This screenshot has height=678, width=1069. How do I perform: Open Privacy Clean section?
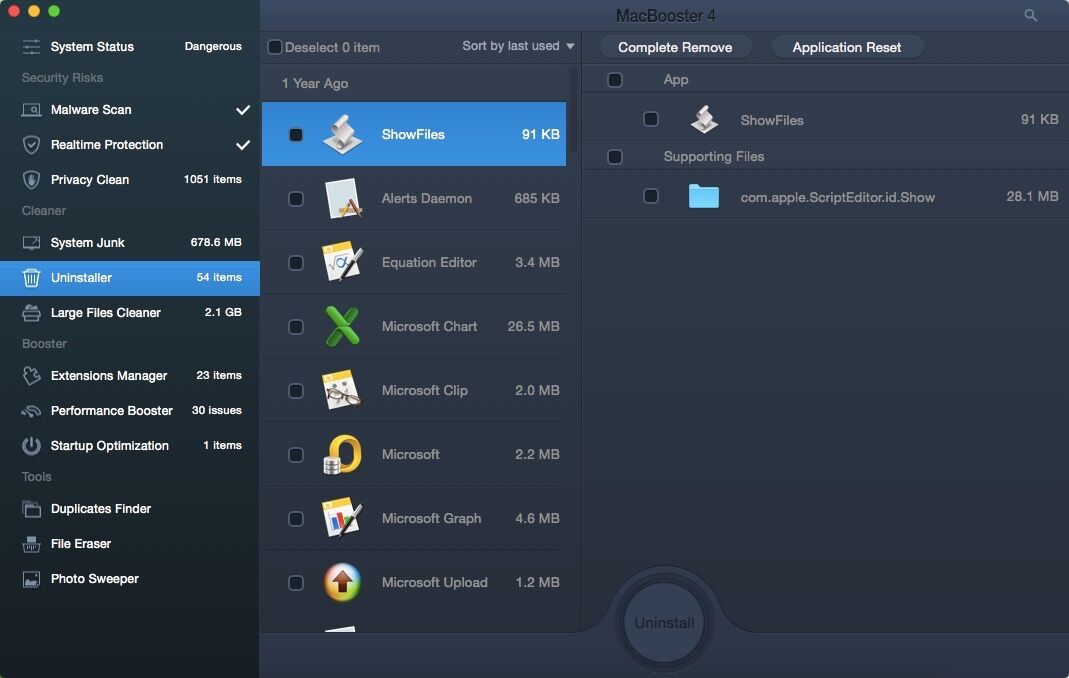tap(130, 180)
